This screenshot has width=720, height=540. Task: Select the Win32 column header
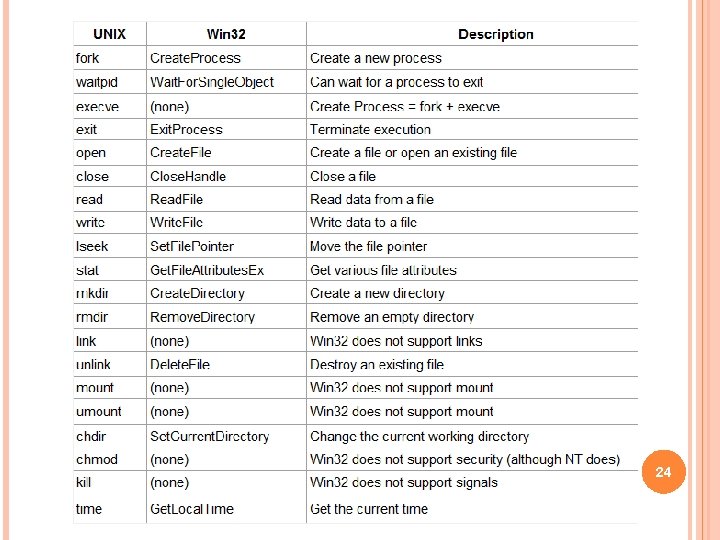click(226, 34)
